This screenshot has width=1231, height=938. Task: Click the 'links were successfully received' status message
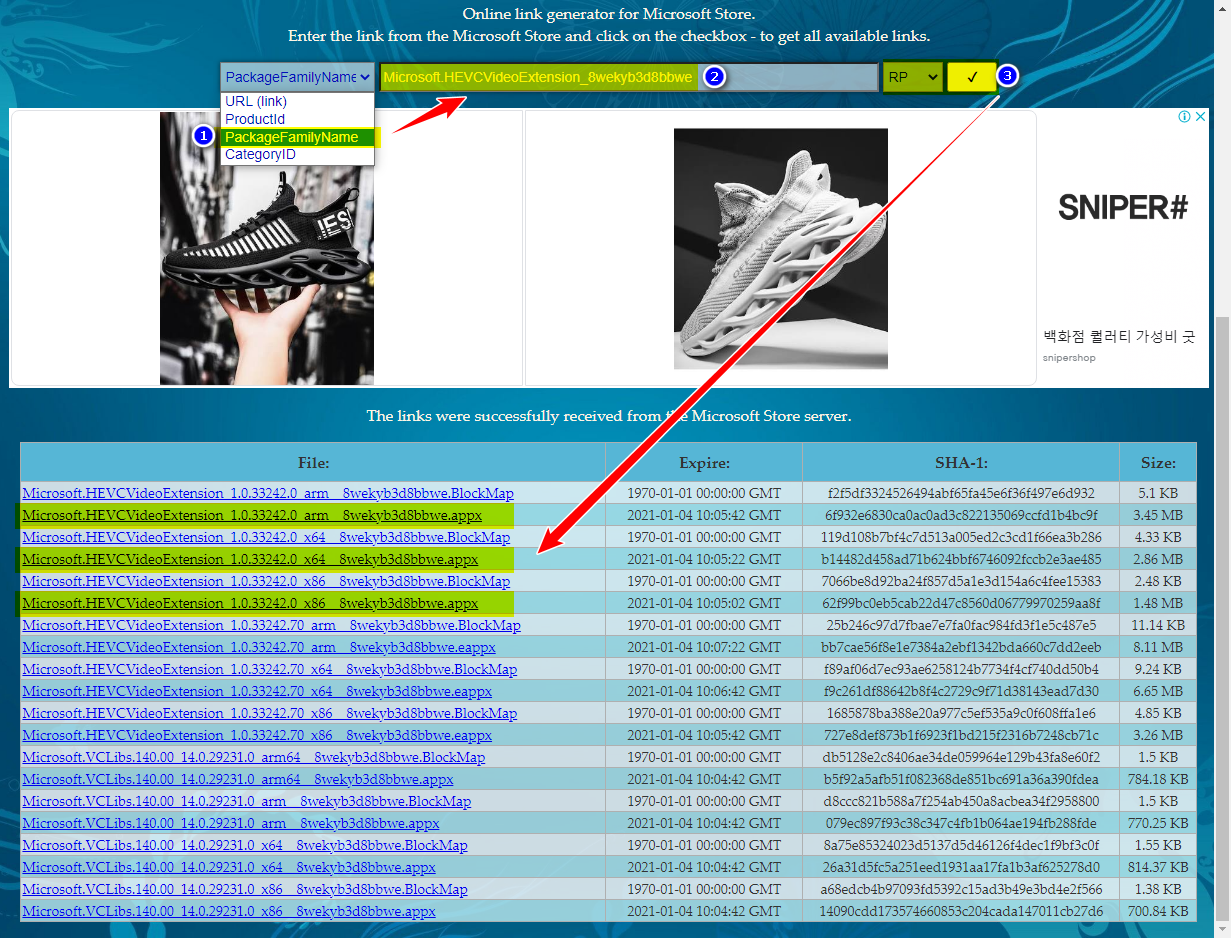tap(609, 415)
